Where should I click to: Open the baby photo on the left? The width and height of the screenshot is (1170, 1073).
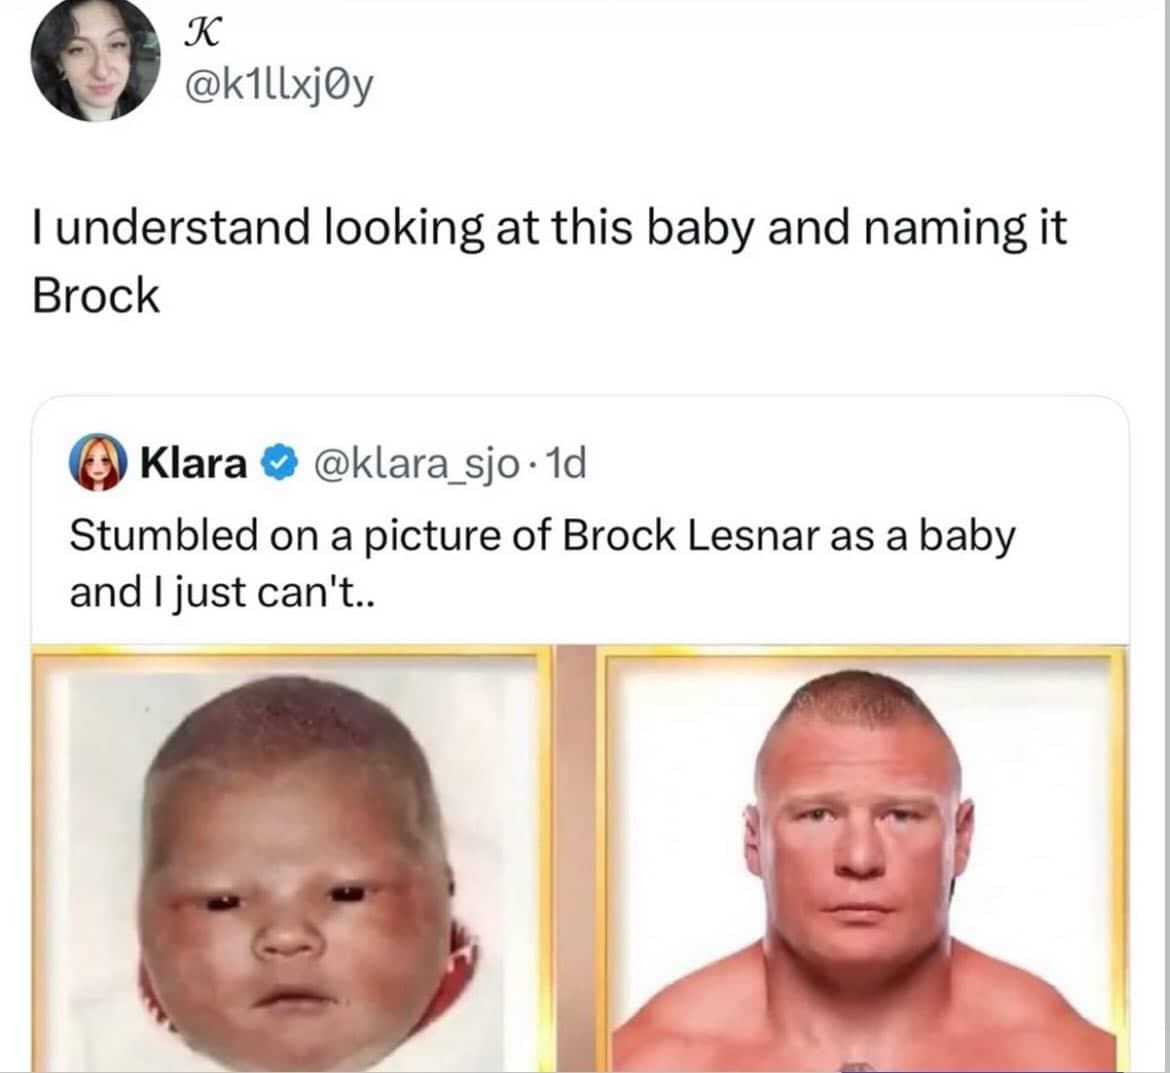pos(290,860)
